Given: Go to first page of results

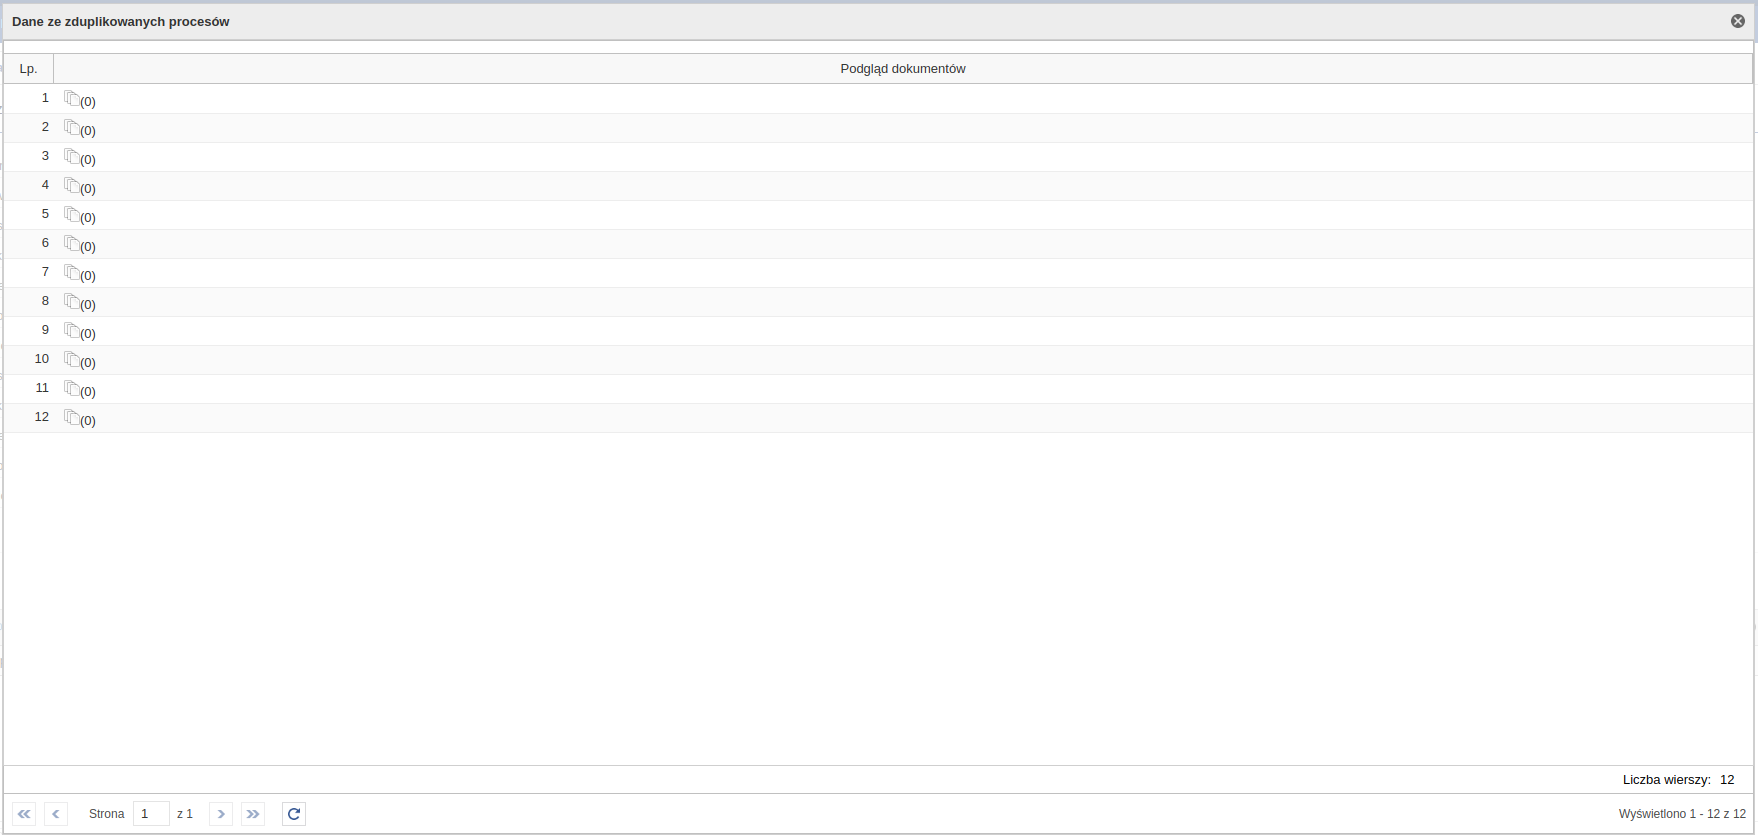Looking at the screenshot, I should tap(24, 814).
